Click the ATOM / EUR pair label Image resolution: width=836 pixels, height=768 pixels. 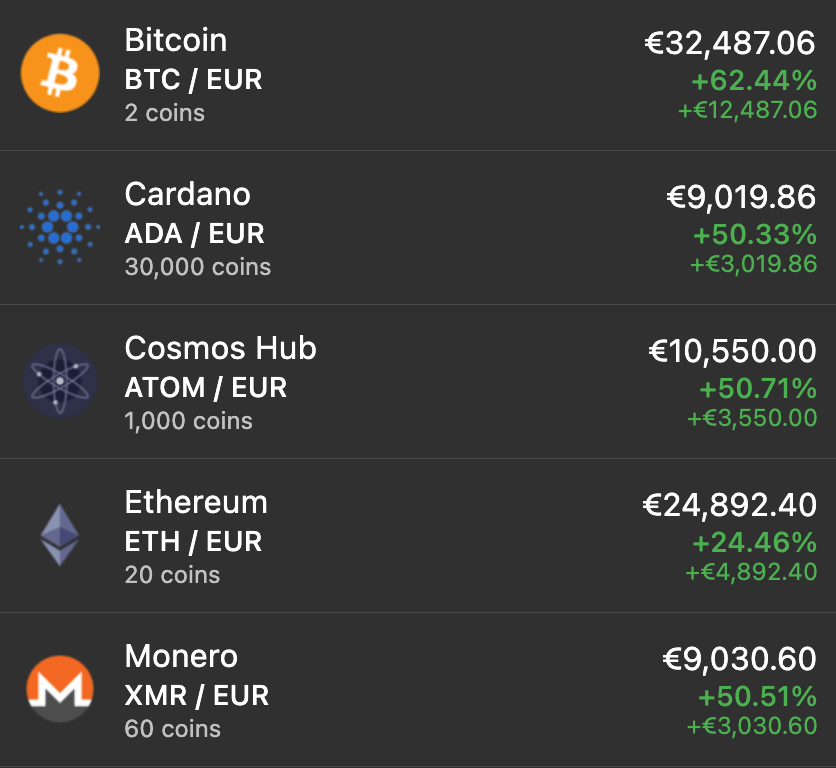[205, 388]
